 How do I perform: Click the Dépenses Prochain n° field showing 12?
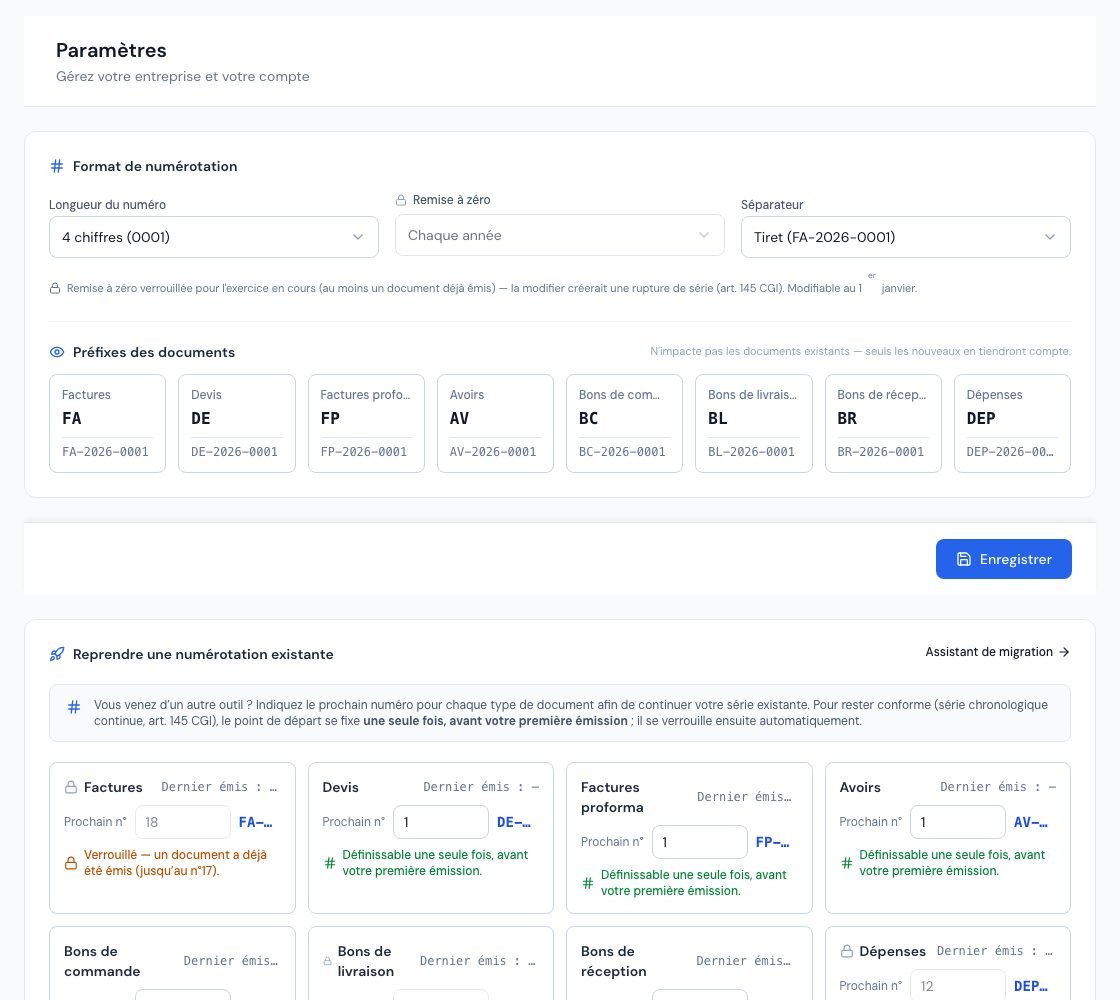coord(958,986)
